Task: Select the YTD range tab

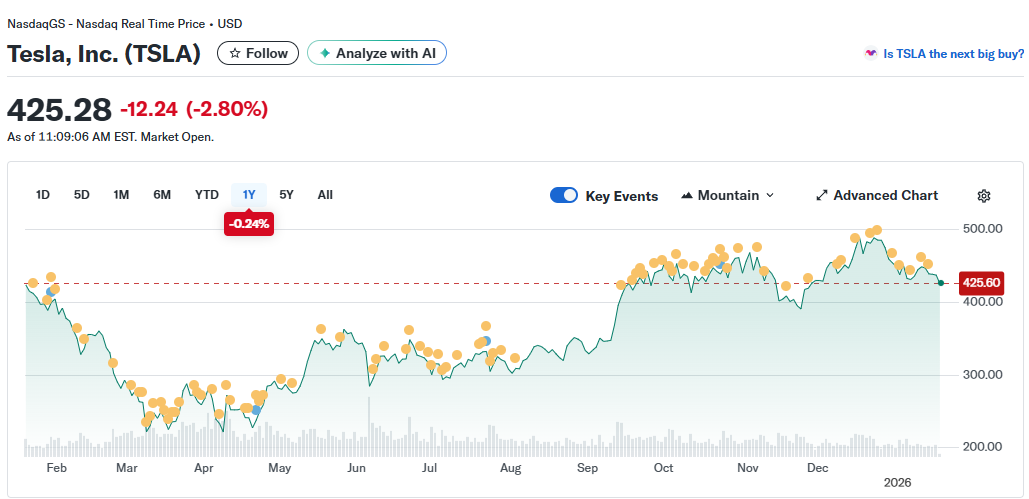Action: 207,195
